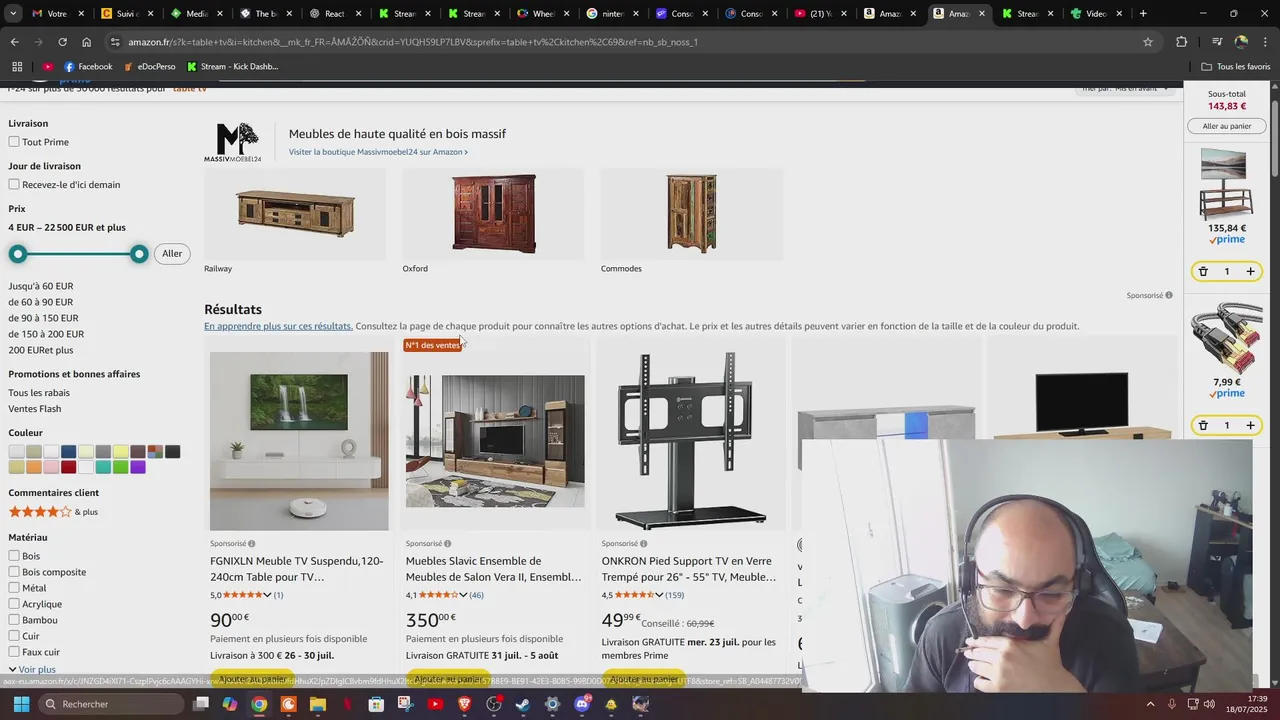
Task: Check the Bois composite material filter
Action: 14,572
